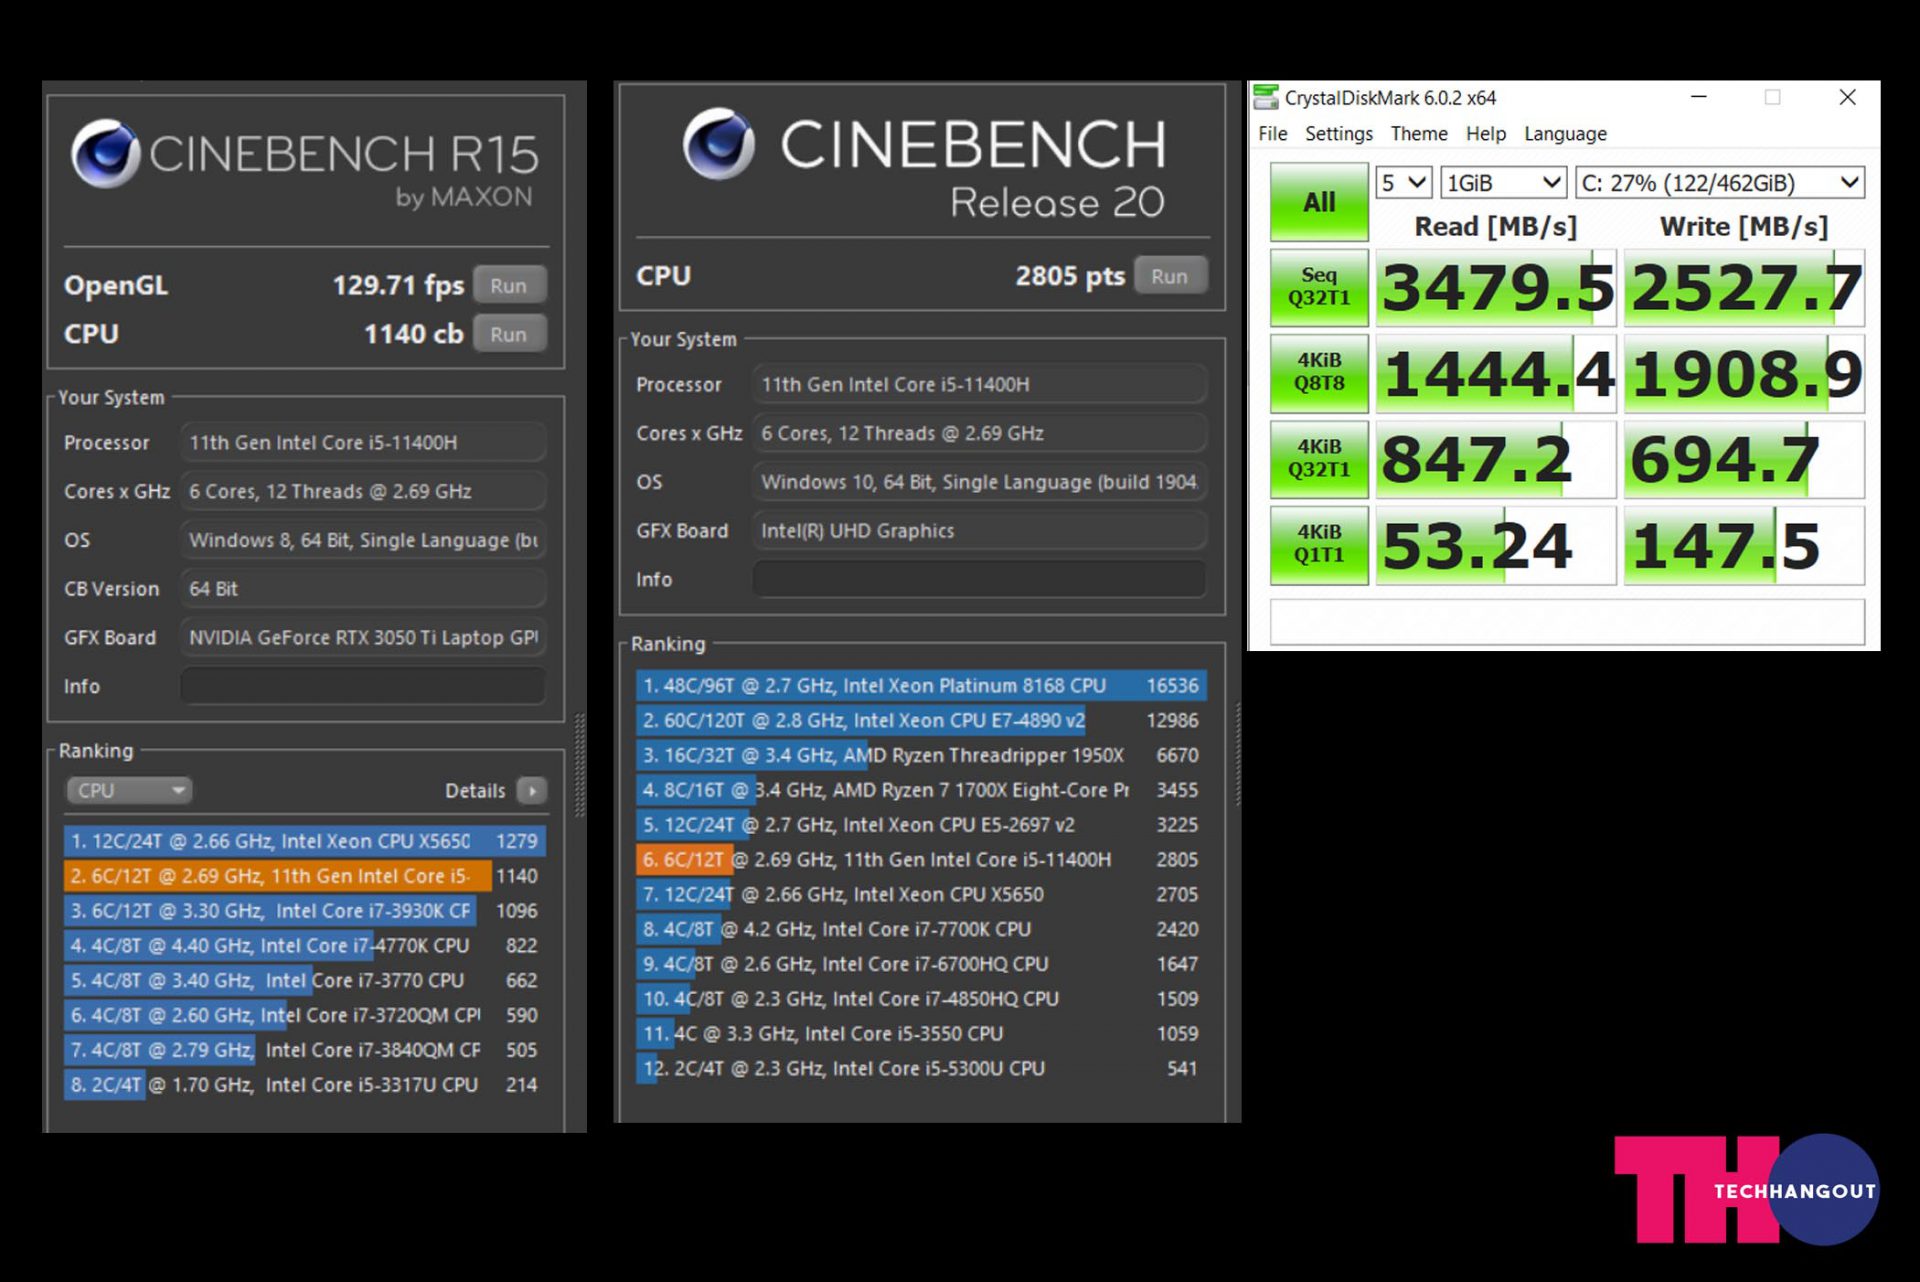Open the test count dropdown showing 5

pyautogui.click(x=1404, y=183)
